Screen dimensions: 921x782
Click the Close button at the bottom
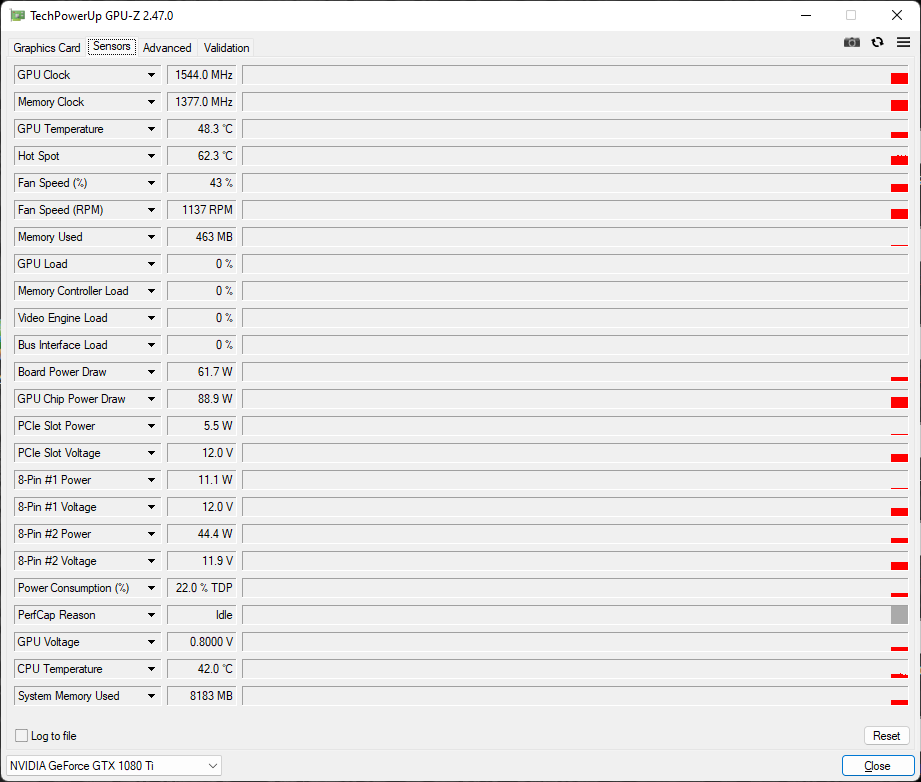878,766
